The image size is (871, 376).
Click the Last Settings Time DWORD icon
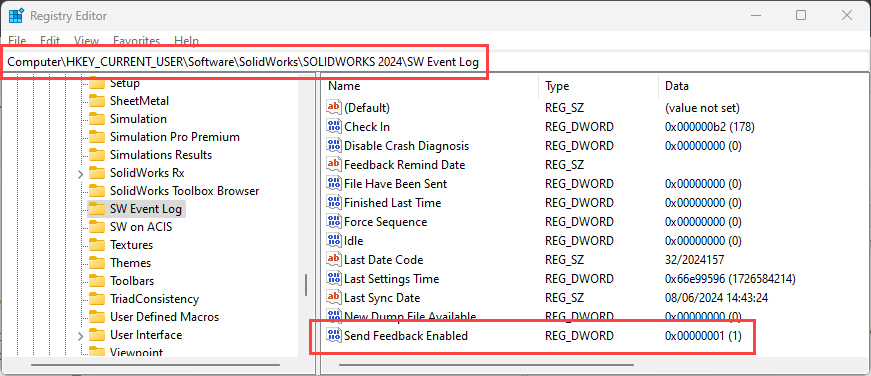point(334,279)
